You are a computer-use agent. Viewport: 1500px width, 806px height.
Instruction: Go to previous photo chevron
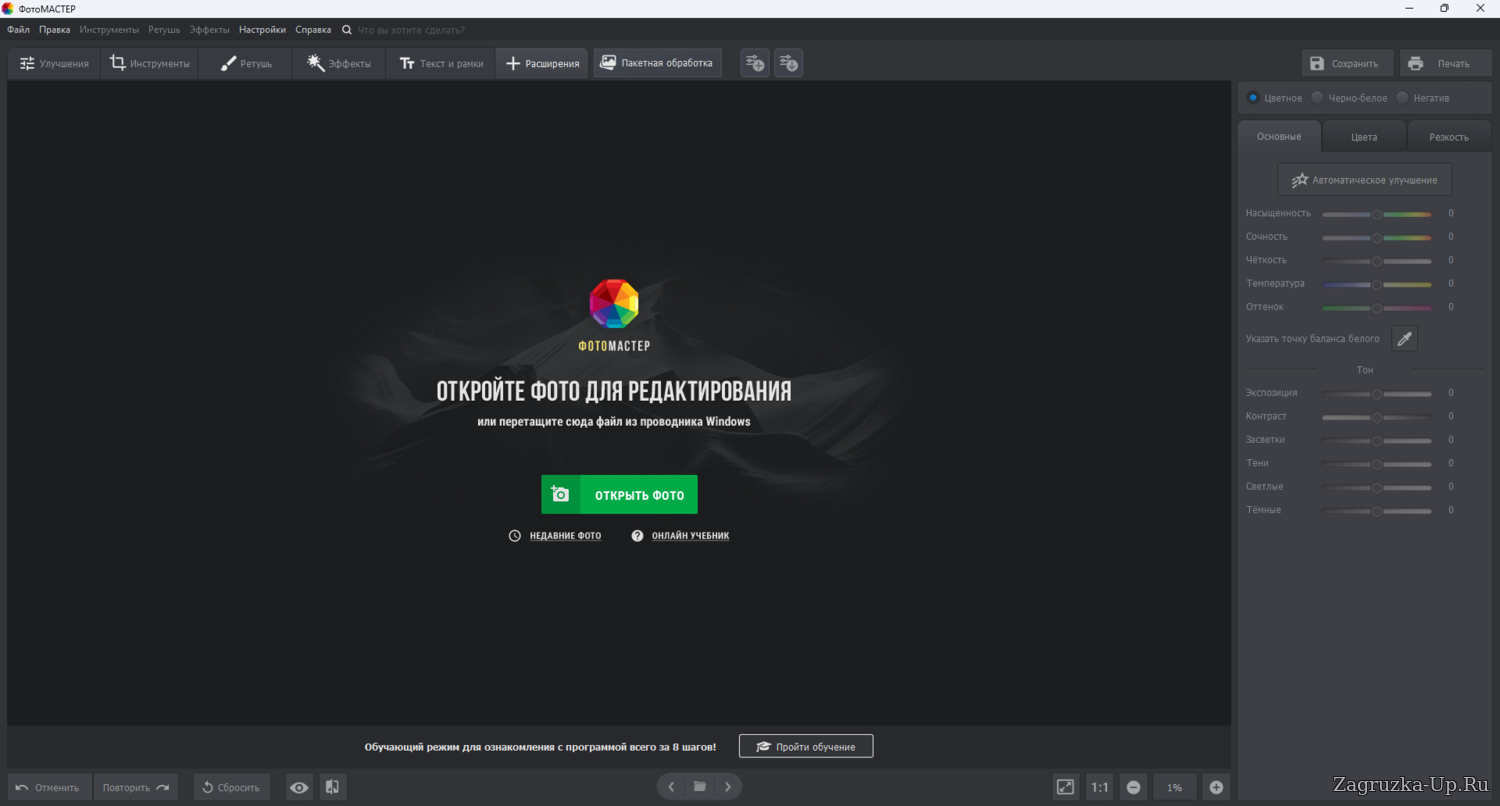671,787
